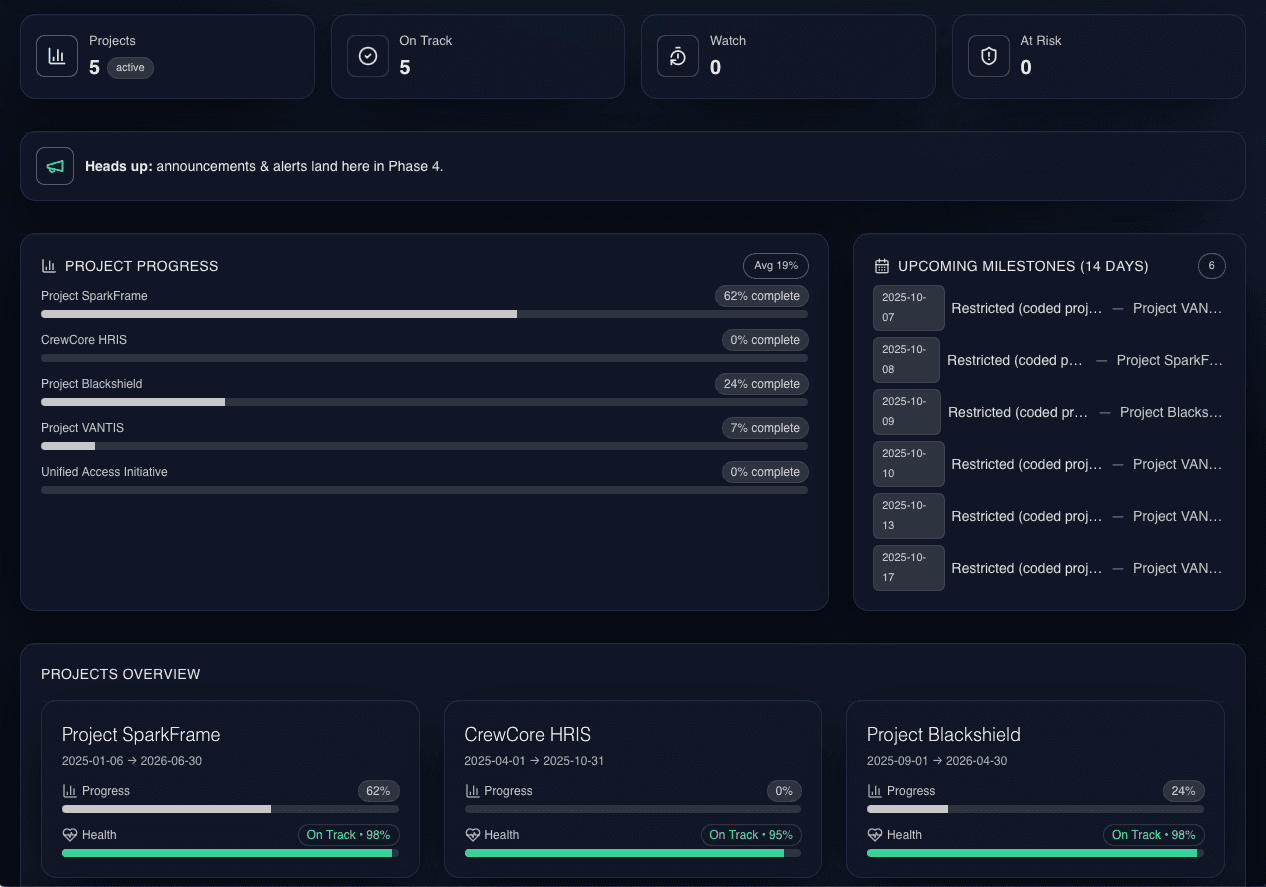This screenshot has height=887, width=1266.
Task: Click the truncated Project SparkF milestone entry
Action: pyautogui.click(x=1169, y=360)
